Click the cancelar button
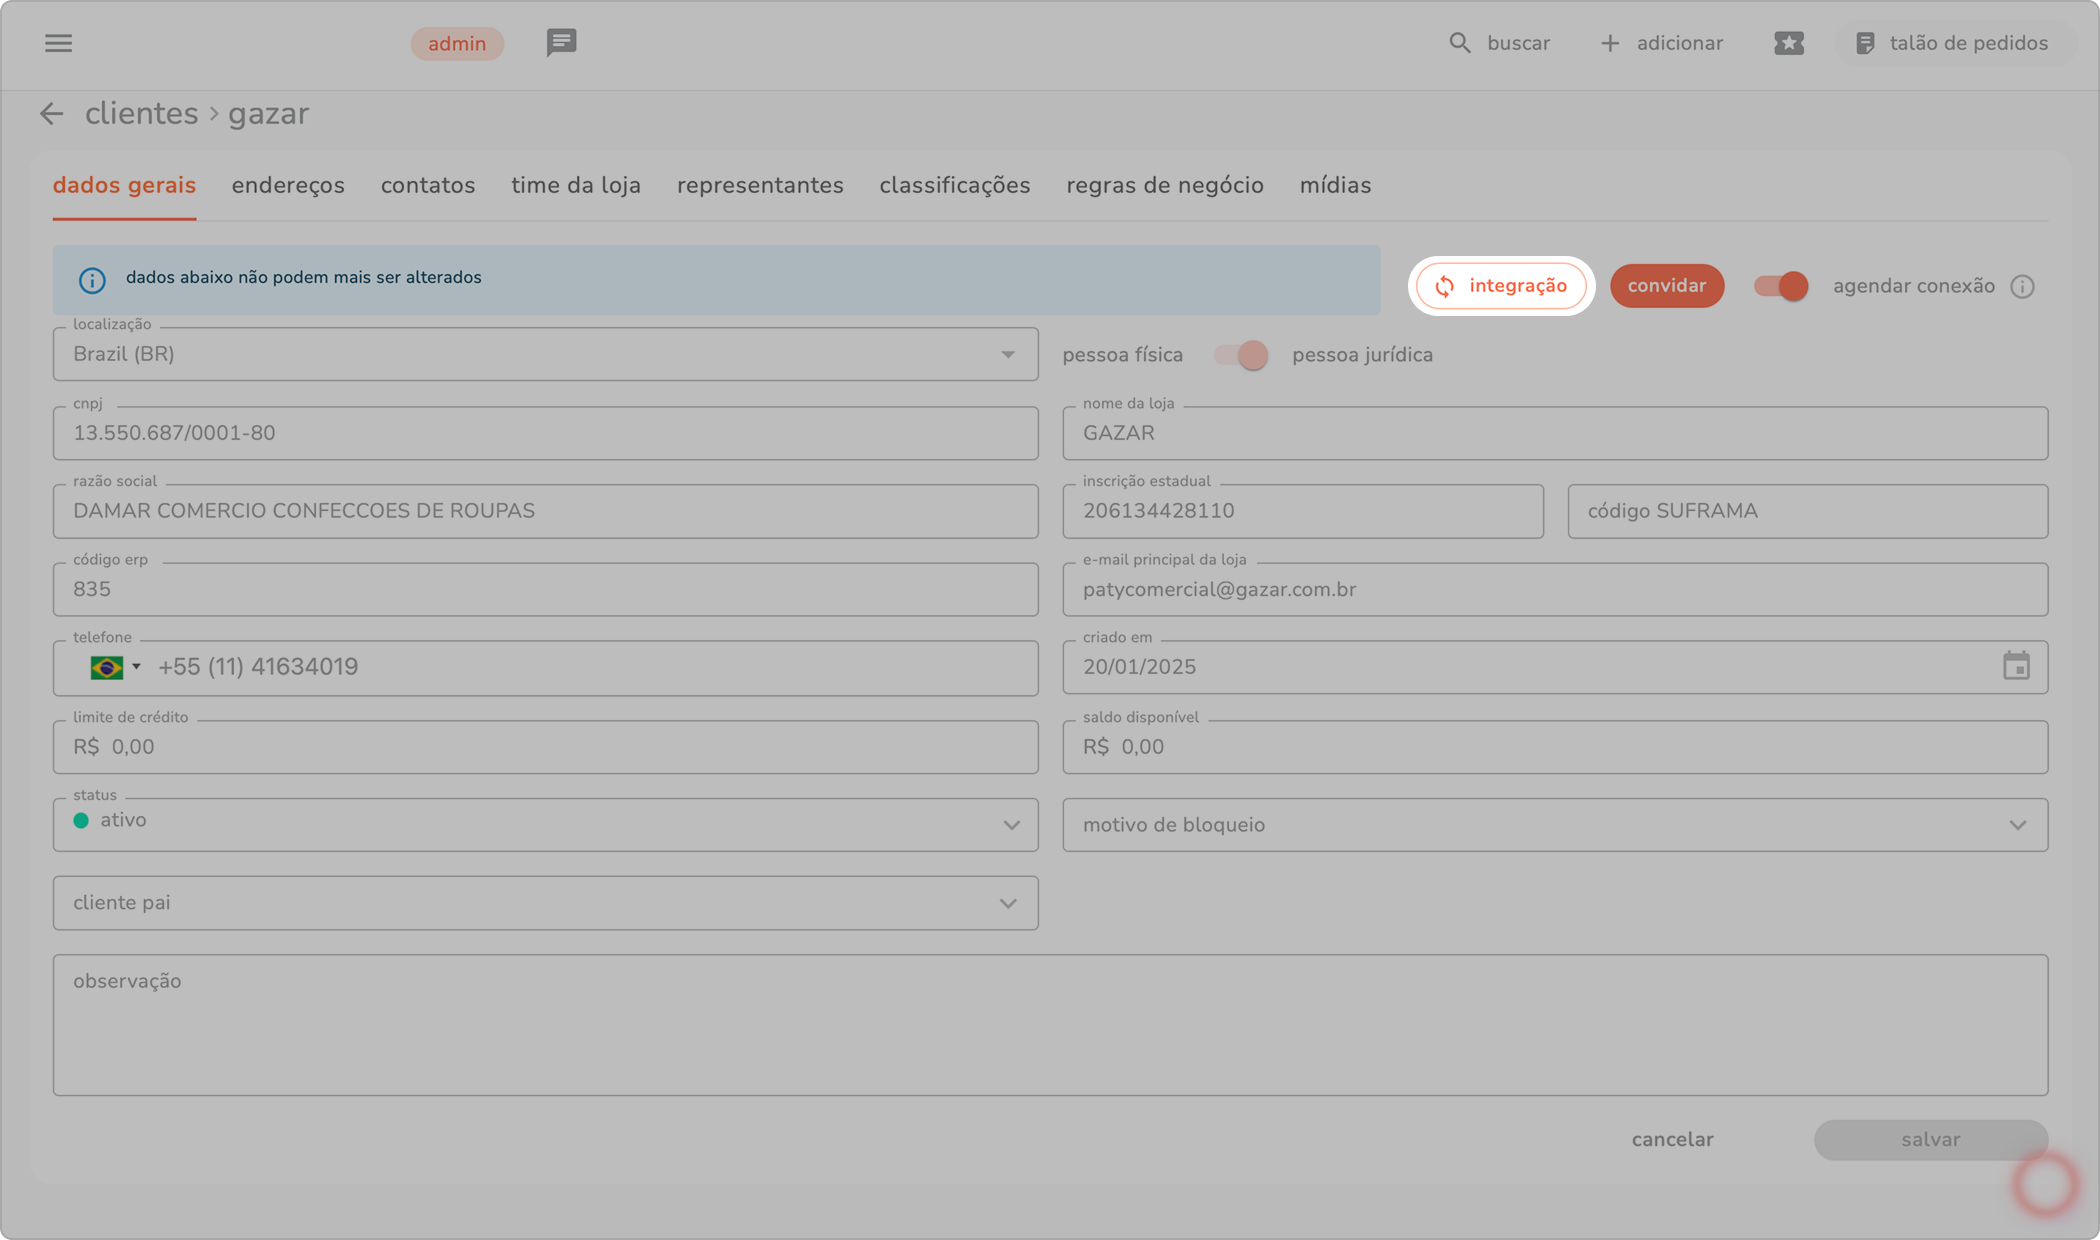This screenshot has width=2100, height=1240. 1672,1140
